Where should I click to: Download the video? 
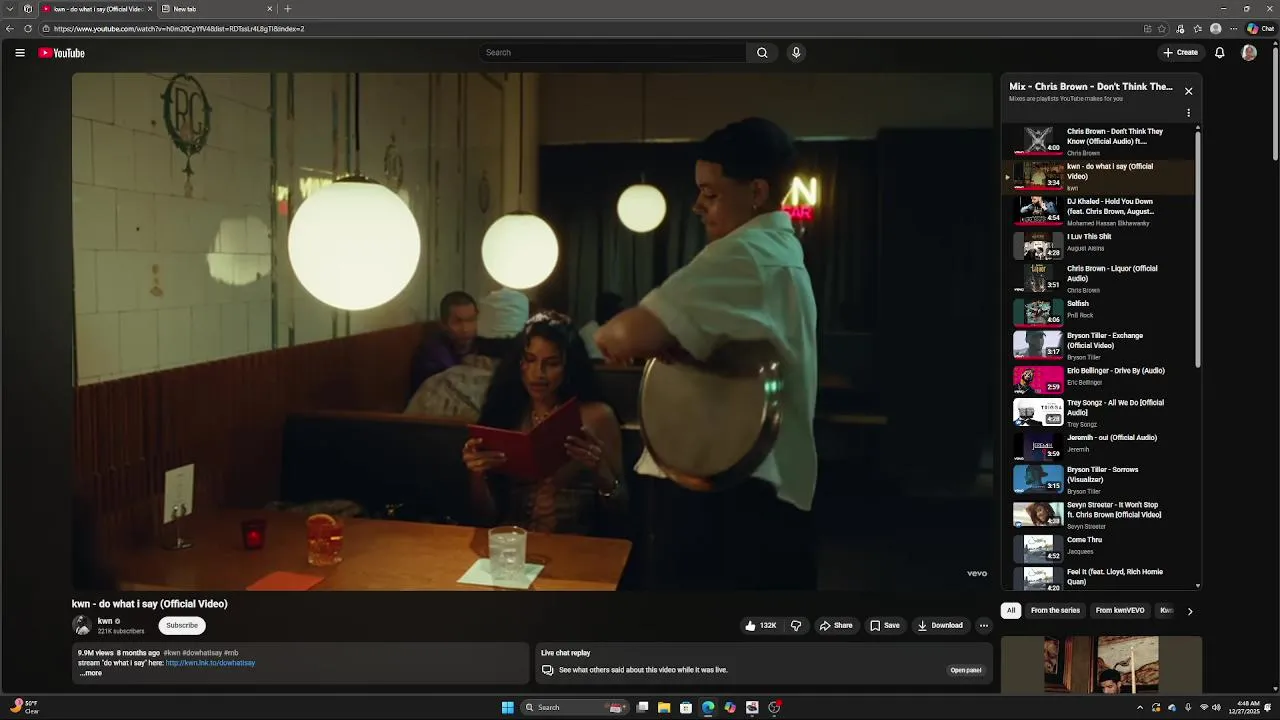[x=940, y=626]
